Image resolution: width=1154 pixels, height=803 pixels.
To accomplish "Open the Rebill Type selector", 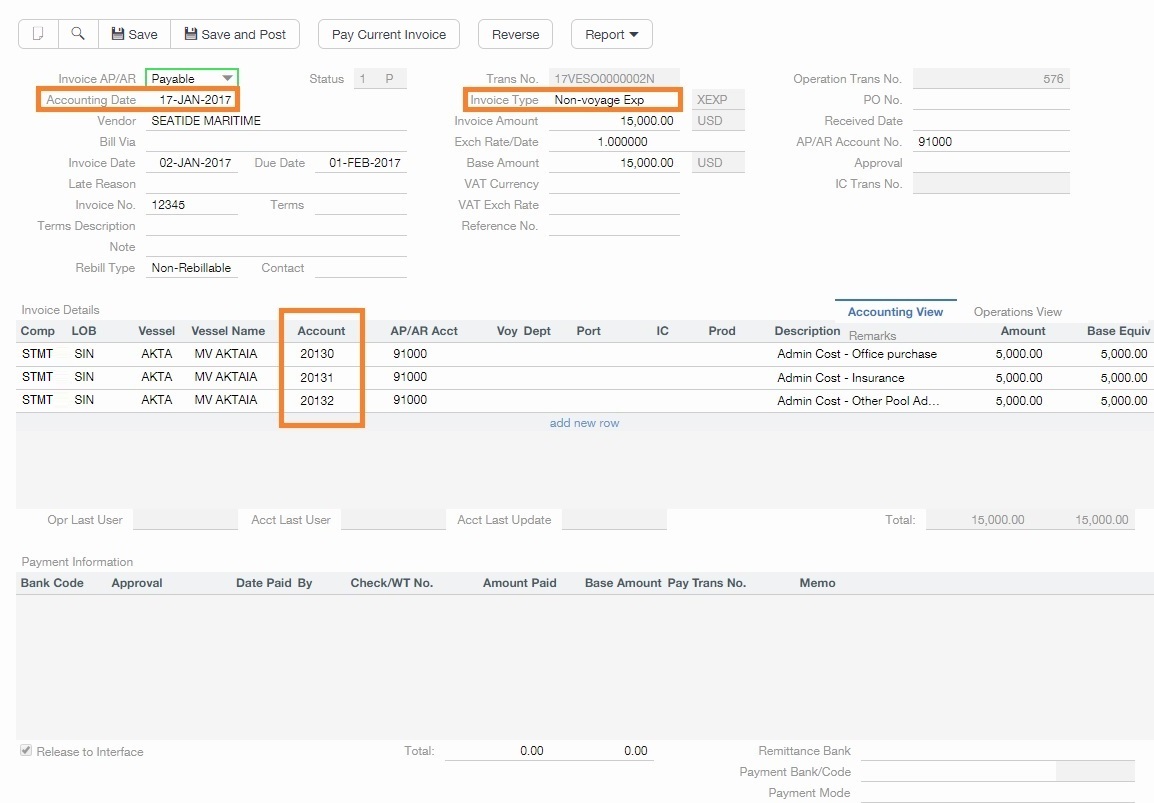I will click(191, 268).
